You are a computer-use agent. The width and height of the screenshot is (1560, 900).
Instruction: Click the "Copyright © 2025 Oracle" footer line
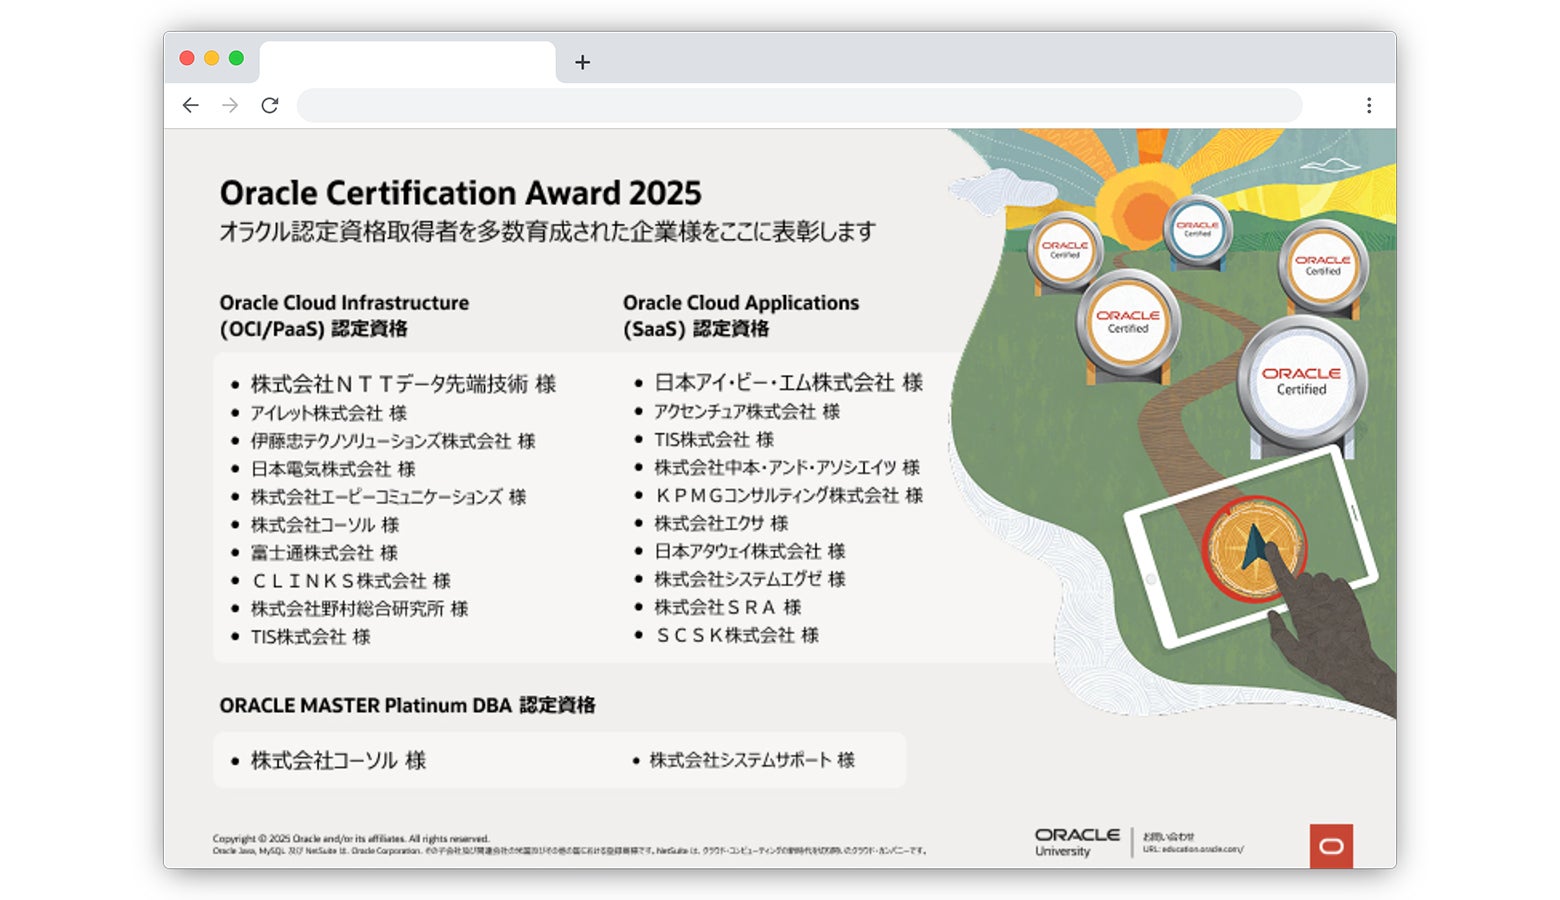pos(351,839)
